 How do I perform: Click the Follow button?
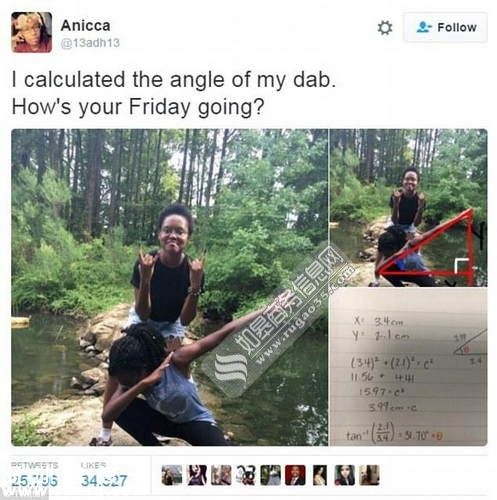(x=446, y=27)
